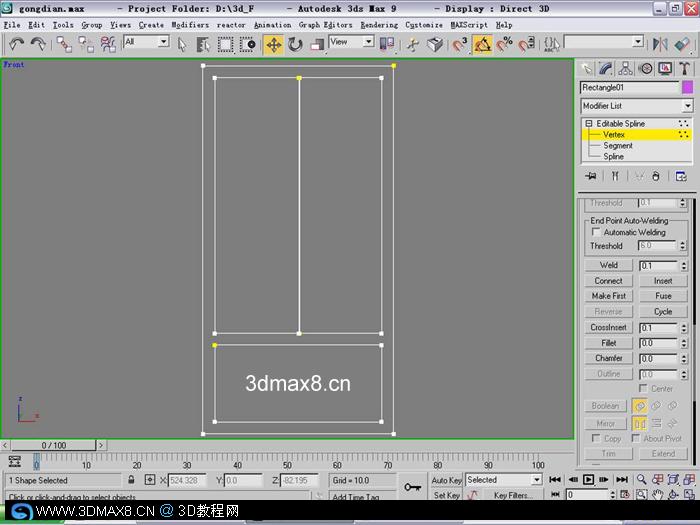Click the Zoom magnifier viewport icon
Image resolution: width=700 pixels, height=525 pixels.
point(642,479)
